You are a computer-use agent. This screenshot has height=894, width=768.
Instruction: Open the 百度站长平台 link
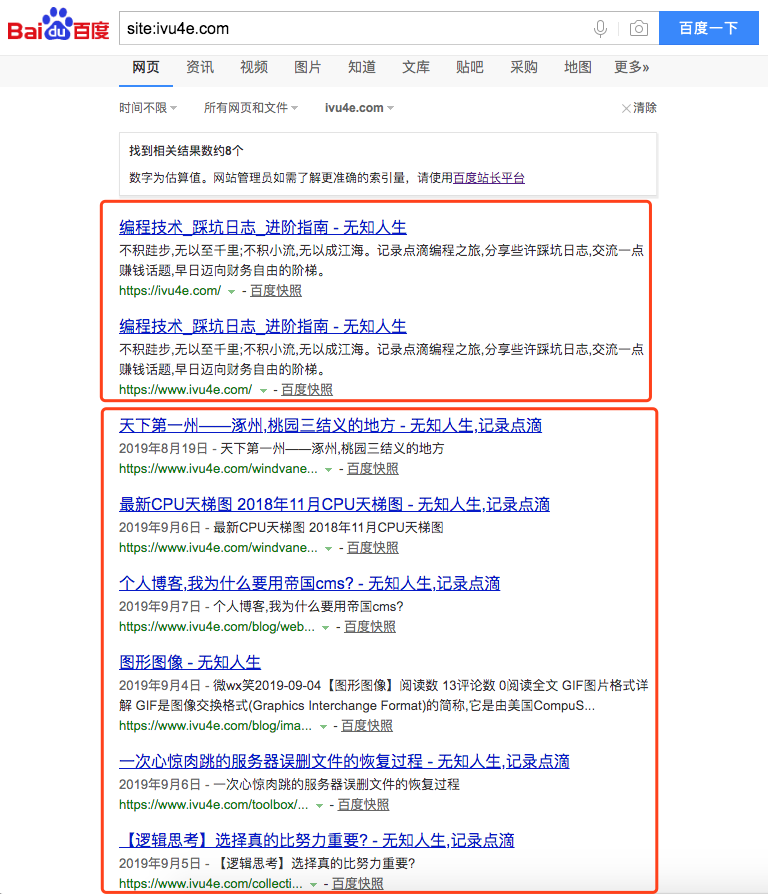(x=489, y=178)
